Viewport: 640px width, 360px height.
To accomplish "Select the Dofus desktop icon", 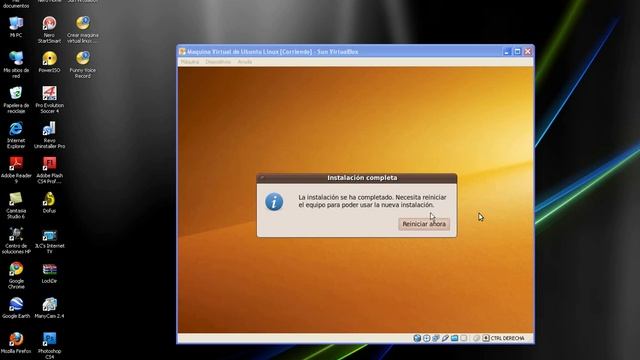I will (x=49, y=202).
